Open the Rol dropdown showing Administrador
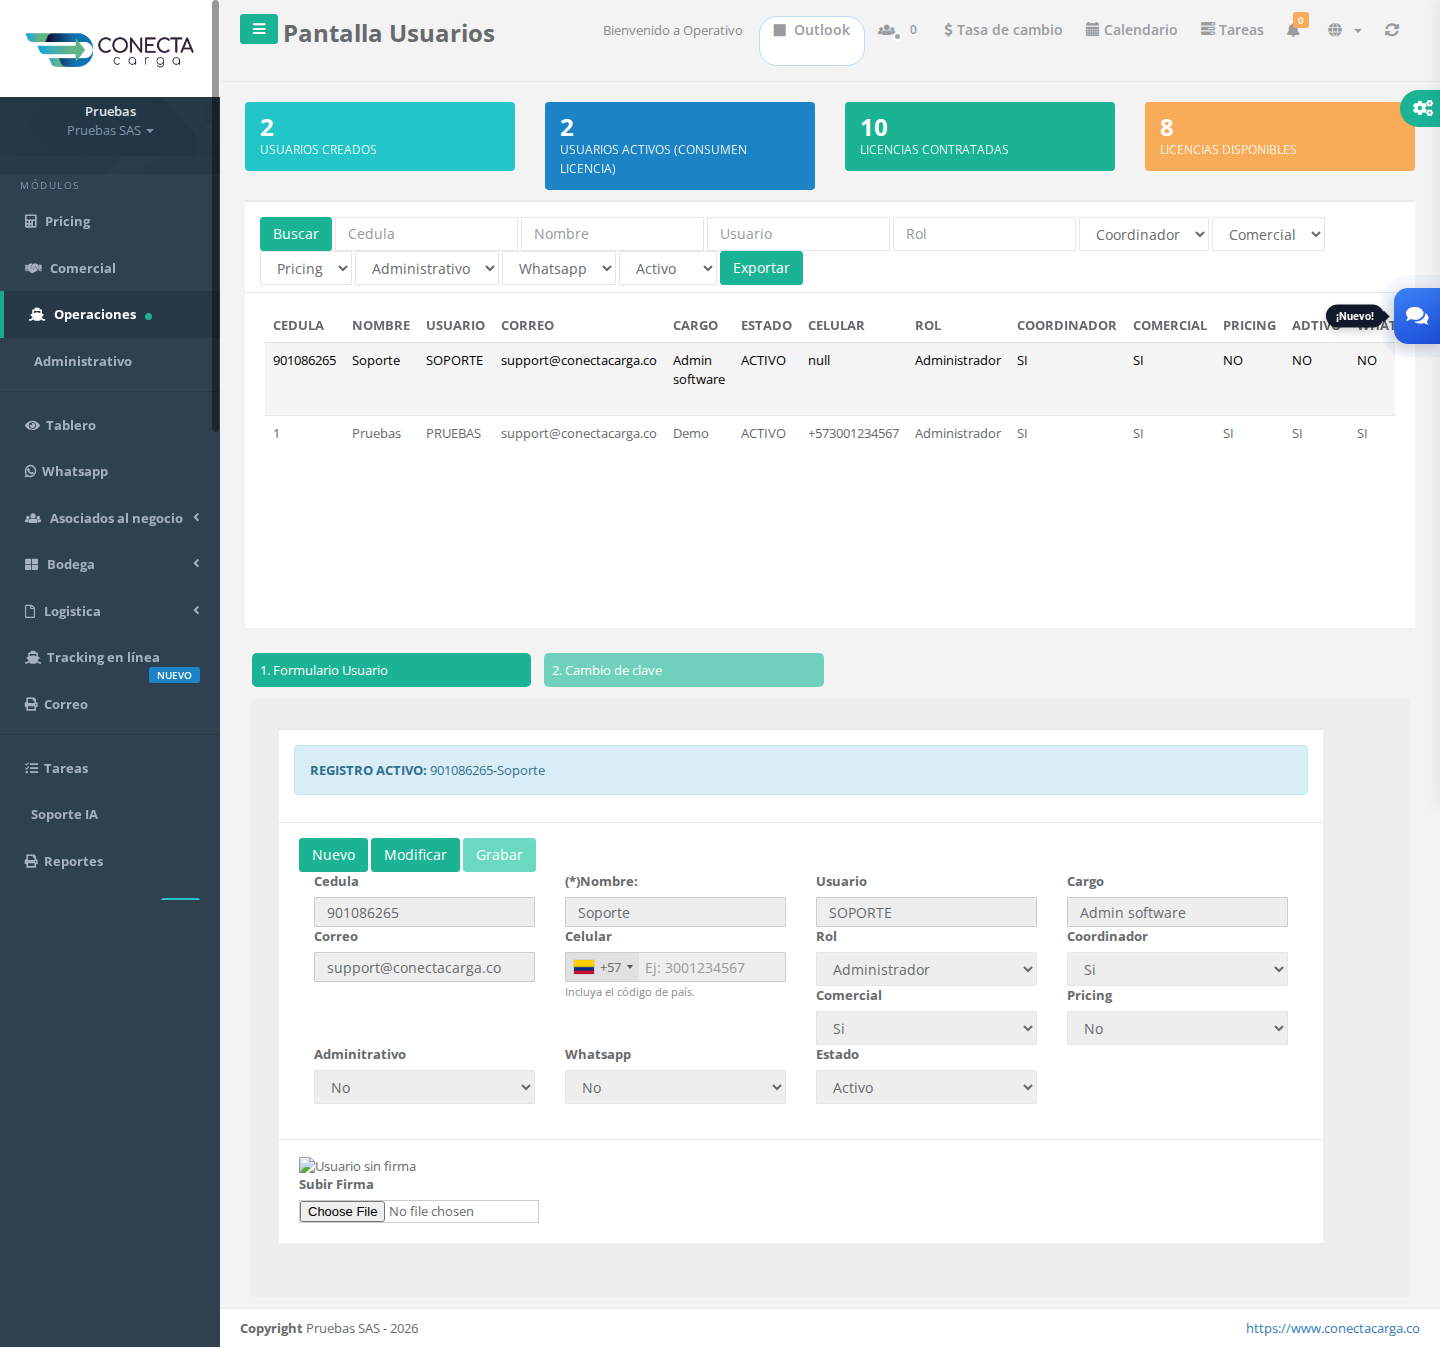This screenshot has height=1347, width=1440. pyautogui.click(x=926, y=969)
